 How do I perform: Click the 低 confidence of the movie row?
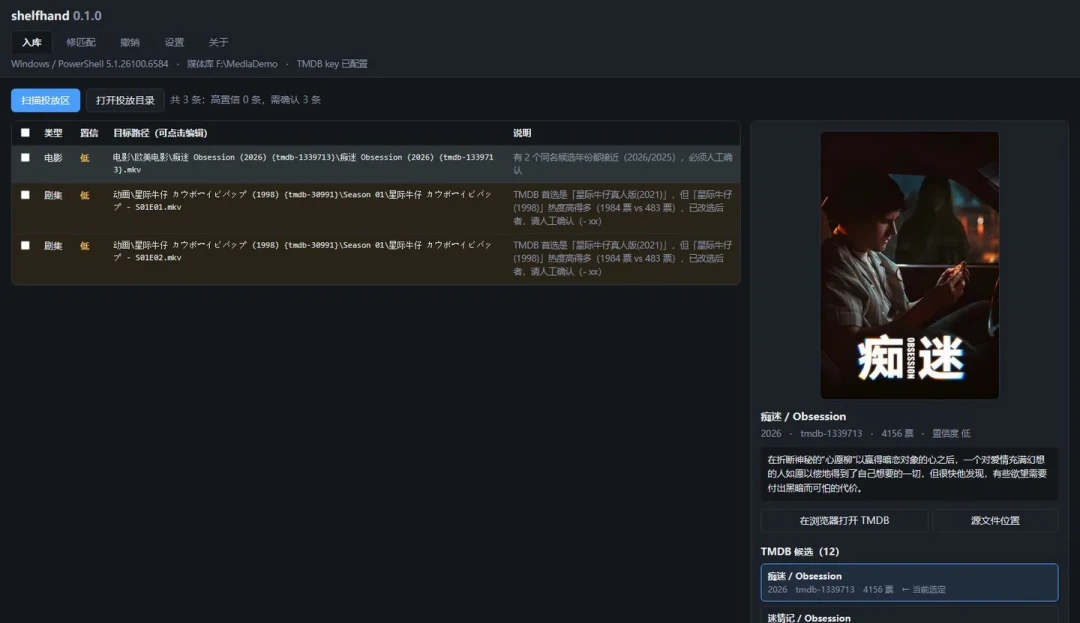[x=85, y=158]
